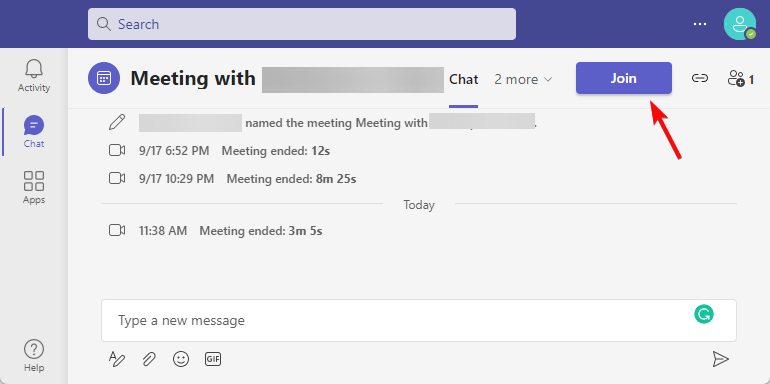
Task: Open Help from the sidebar
Action: [34, 356]
